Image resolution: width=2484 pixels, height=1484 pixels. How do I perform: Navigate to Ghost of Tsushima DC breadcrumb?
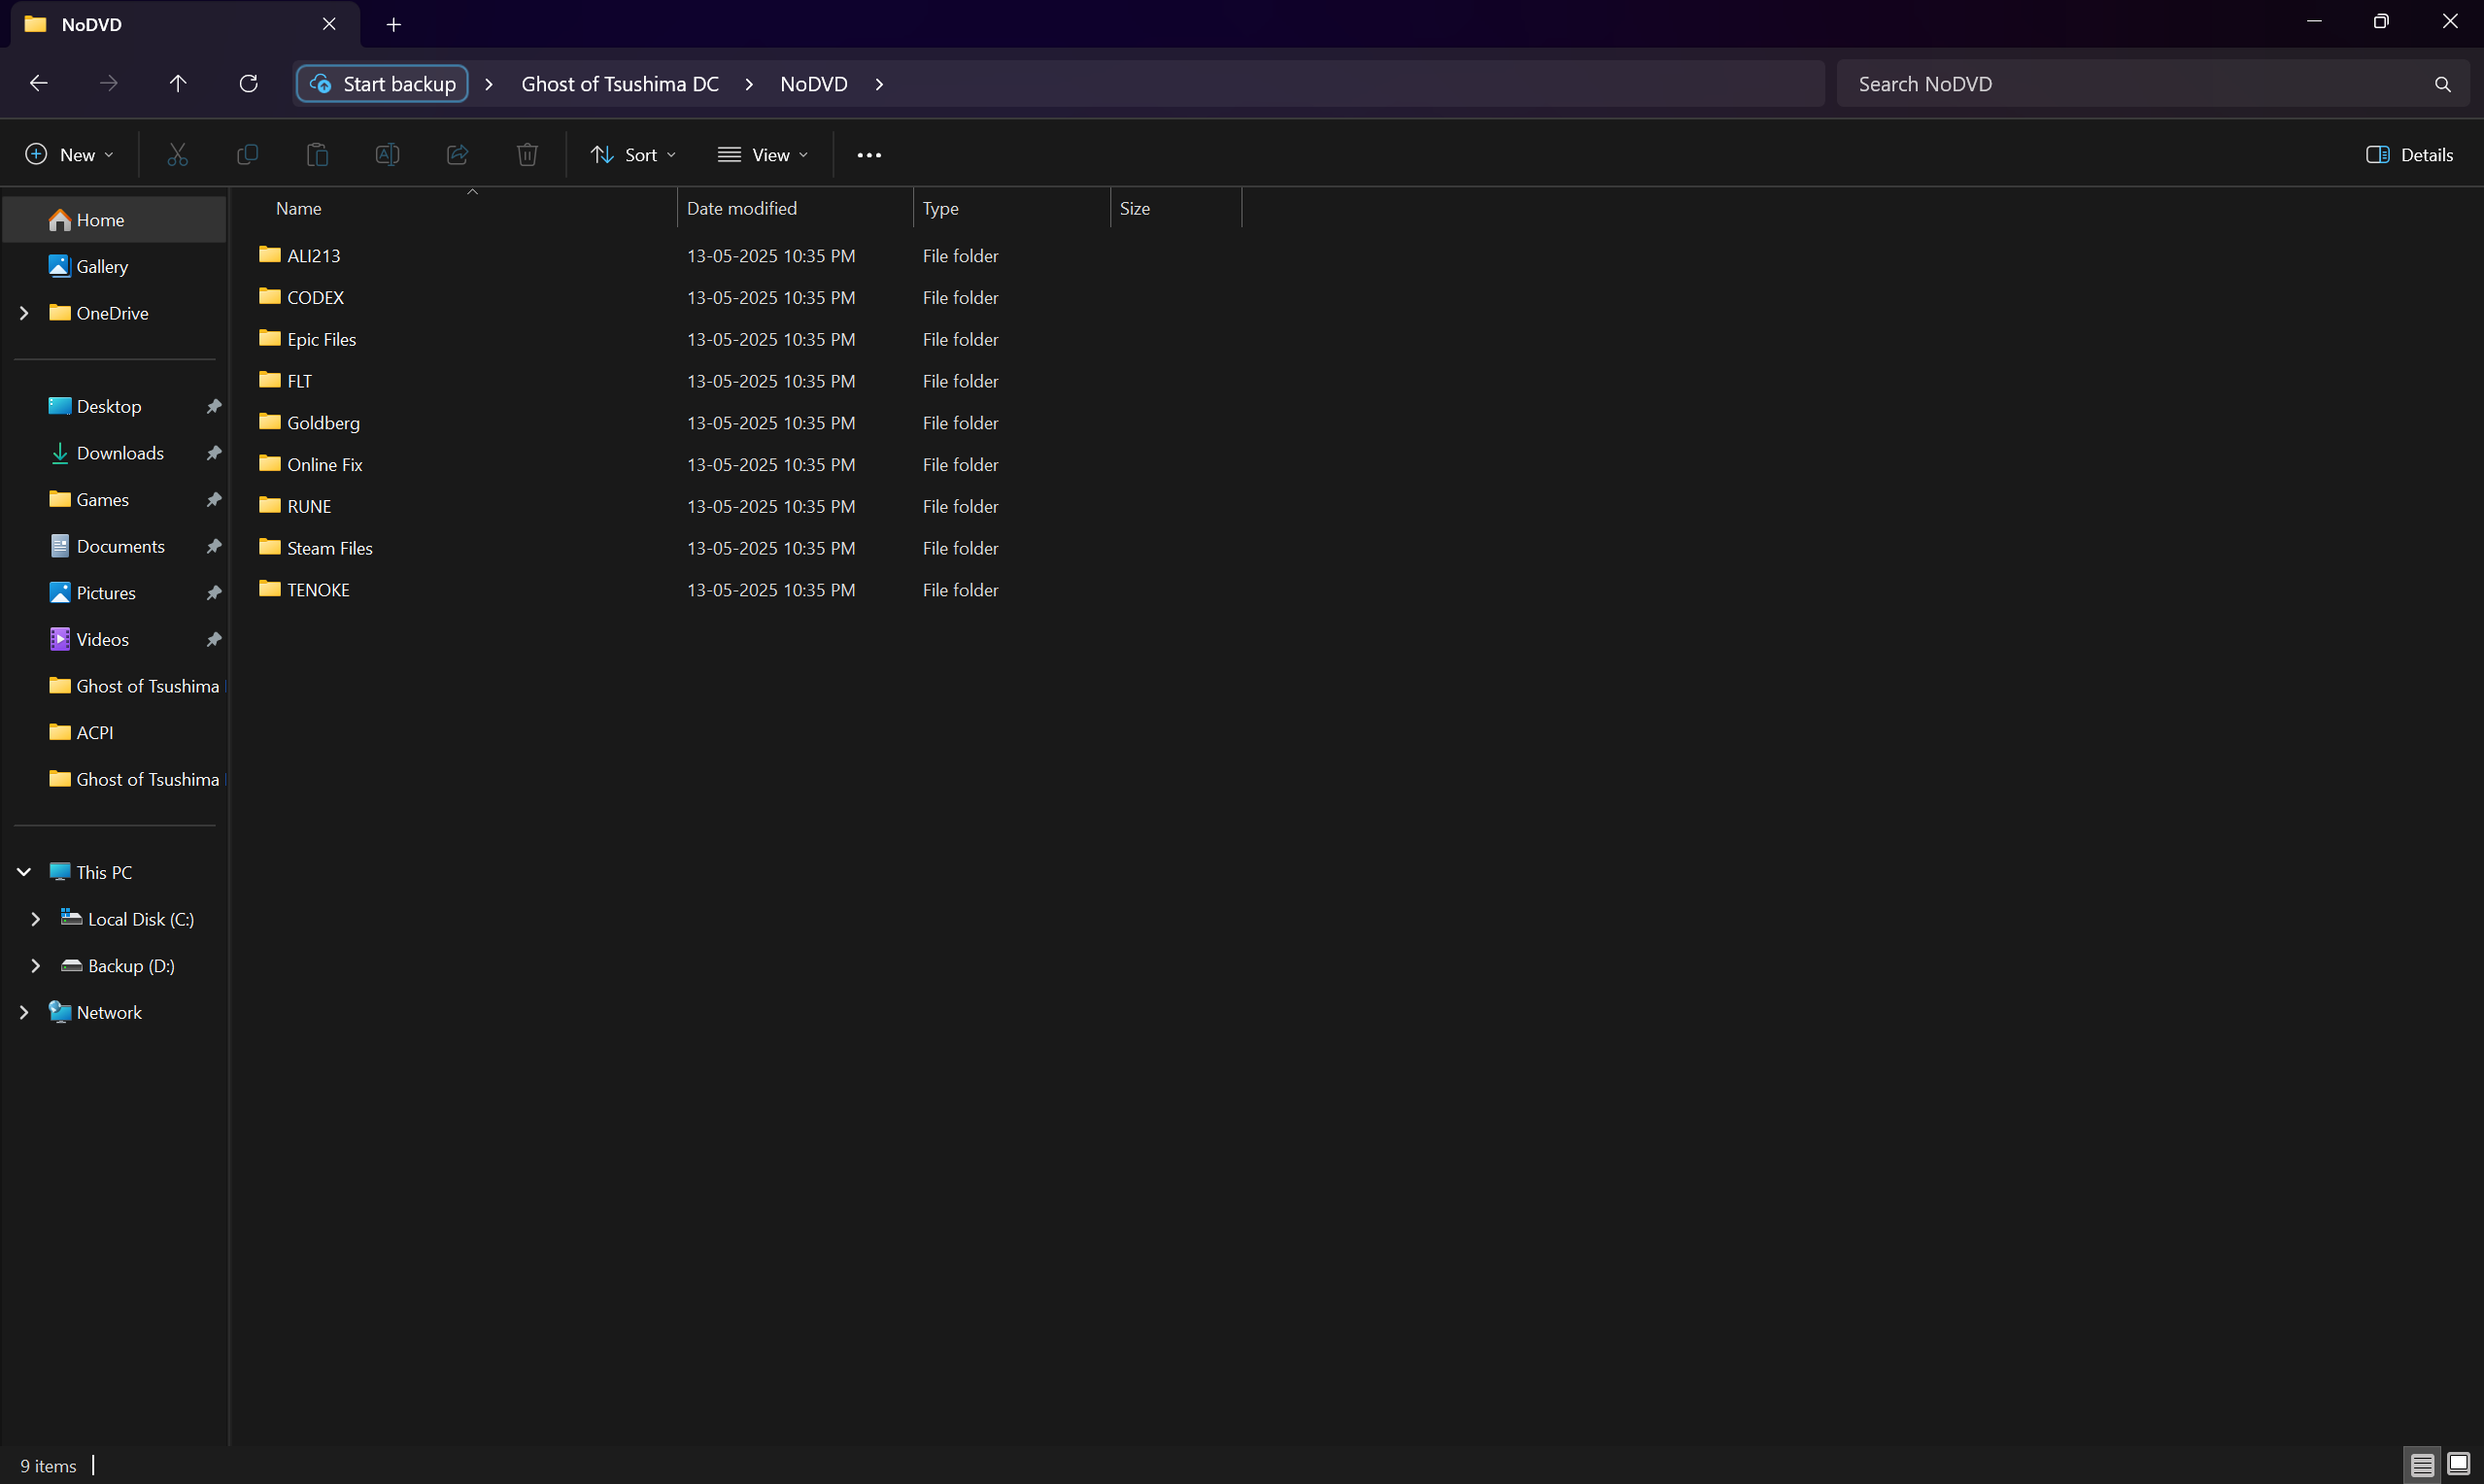coord(619,84)
